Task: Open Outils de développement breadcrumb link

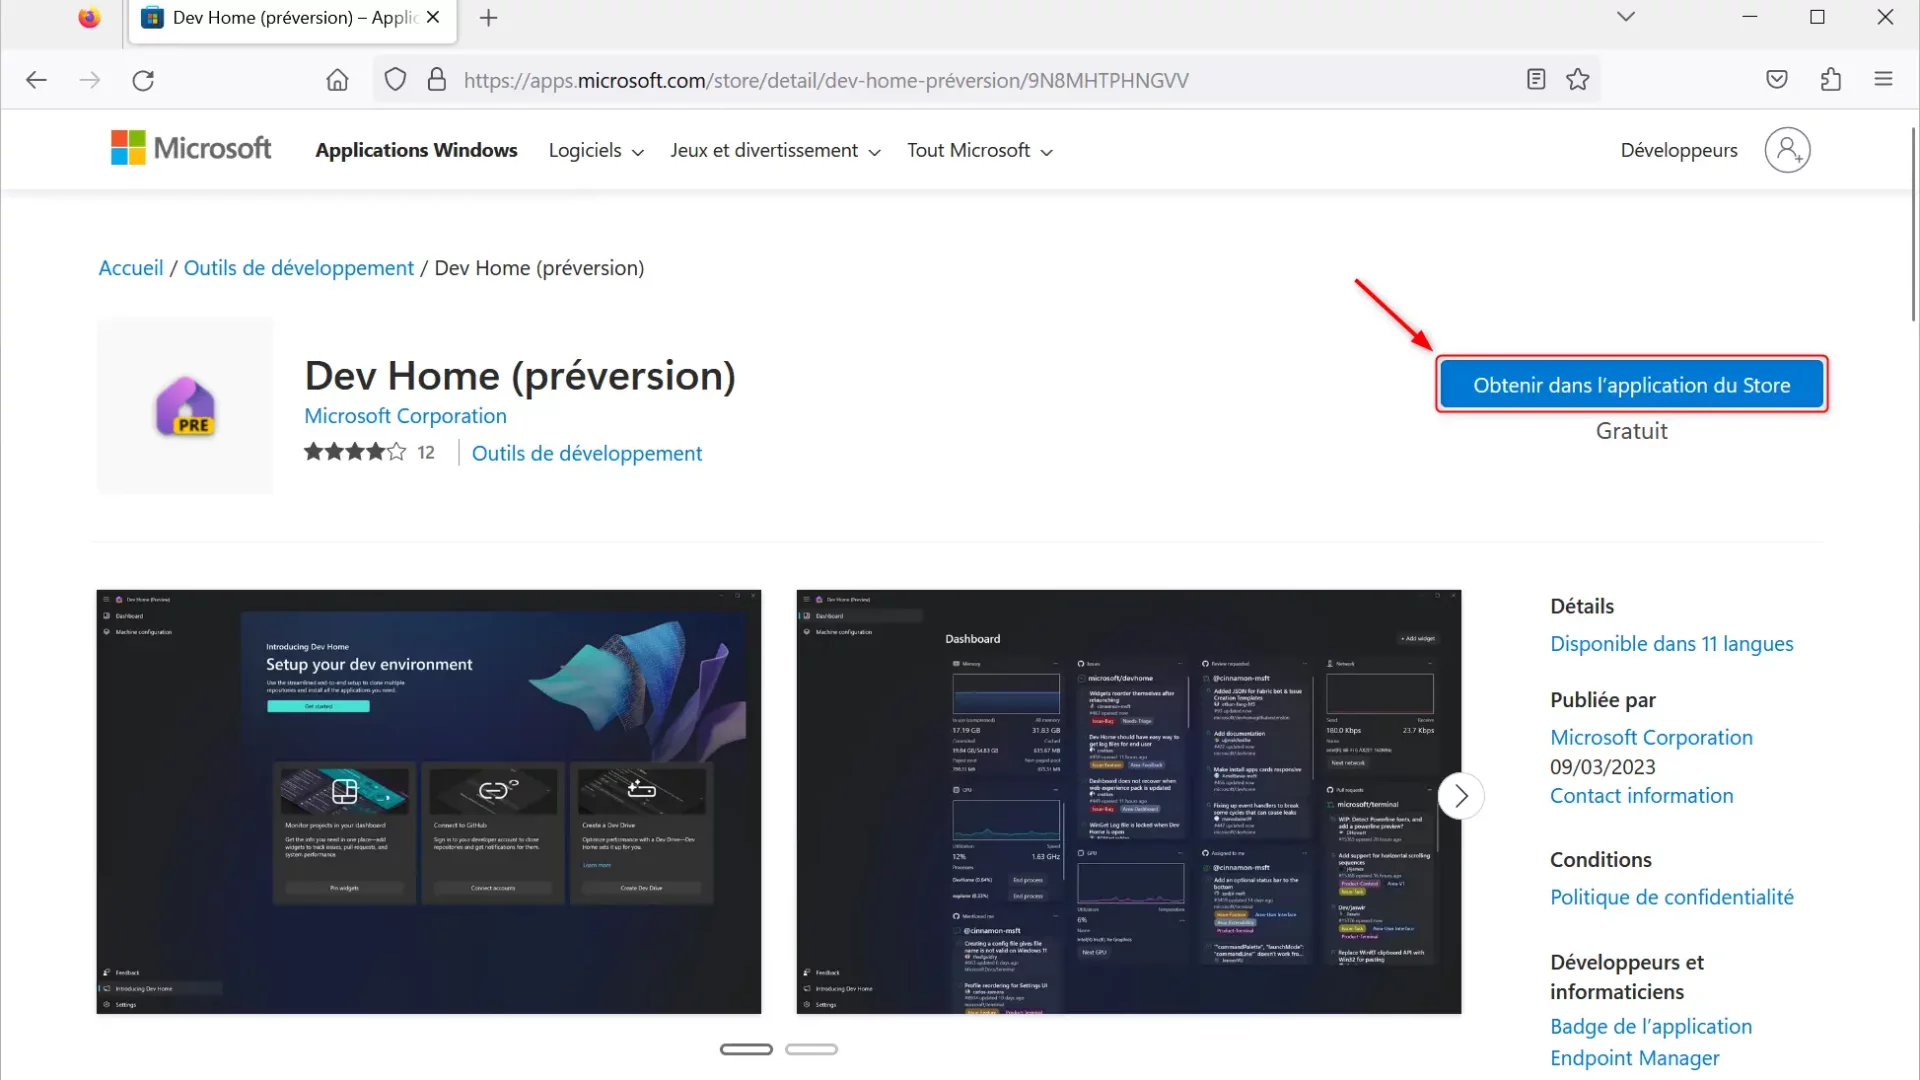Action: click(298, 268)
